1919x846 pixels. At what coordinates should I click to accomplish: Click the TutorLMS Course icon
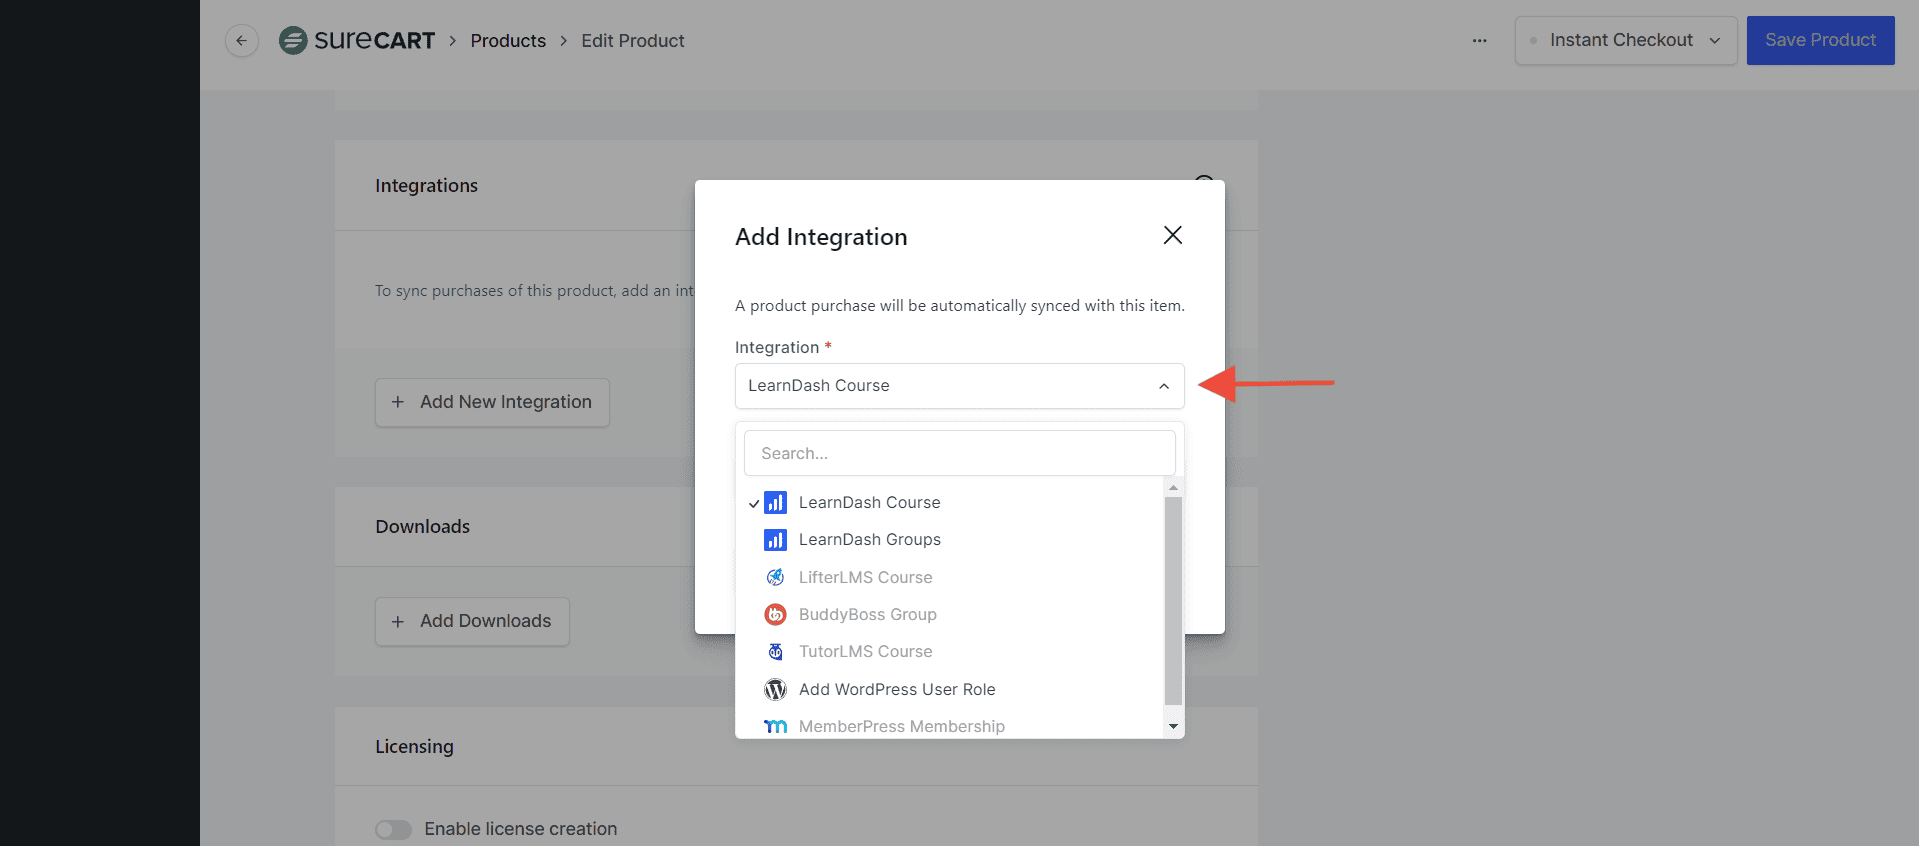(x=775, y=652)
